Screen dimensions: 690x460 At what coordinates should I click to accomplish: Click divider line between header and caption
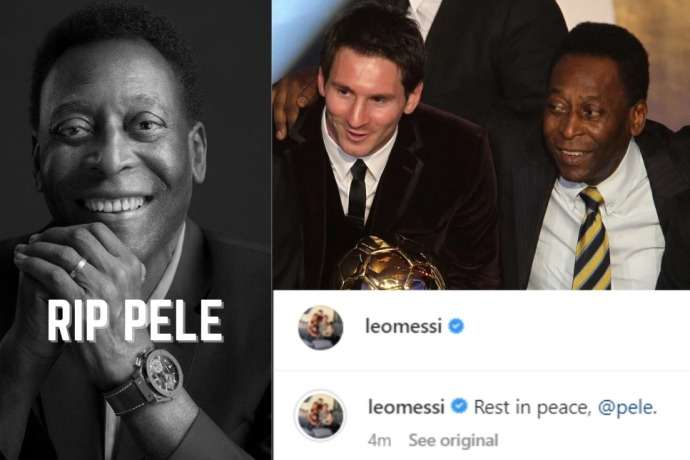click(481, 371)
